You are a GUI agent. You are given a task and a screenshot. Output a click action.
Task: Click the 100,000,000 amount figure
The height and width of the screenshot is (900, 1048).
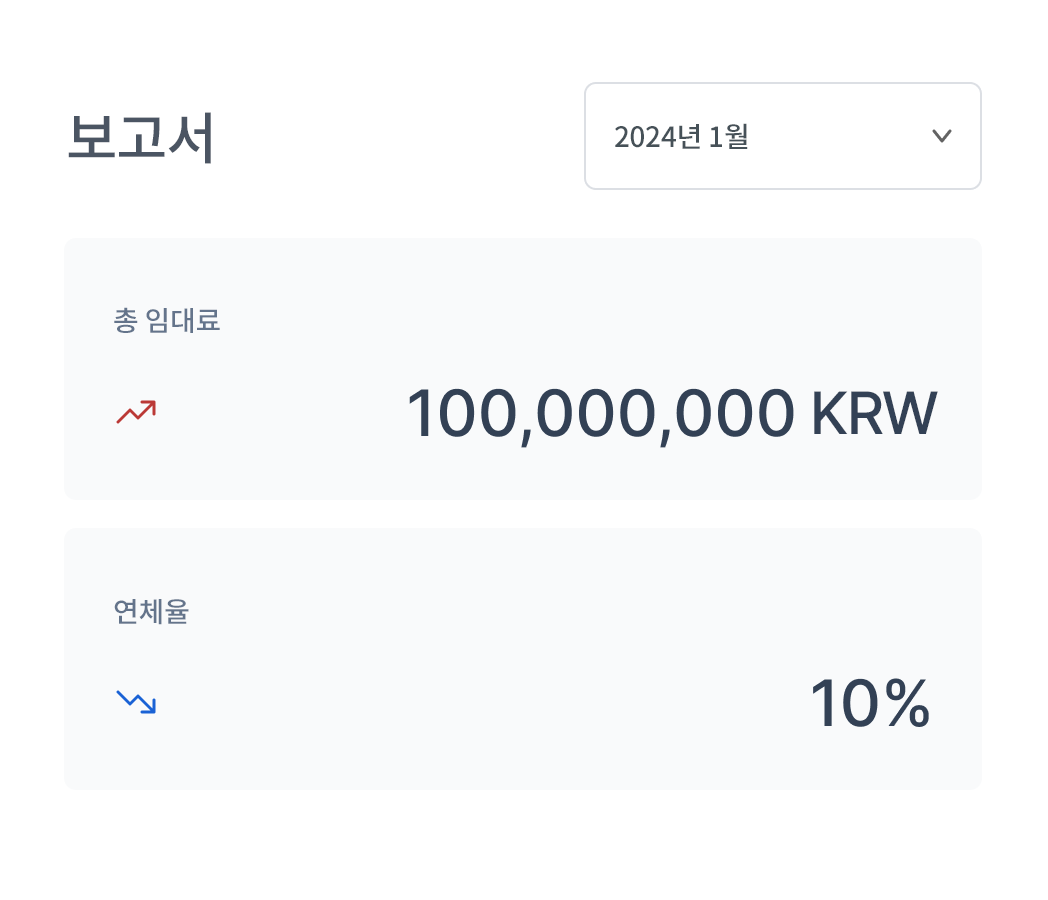tap(600, 414)
